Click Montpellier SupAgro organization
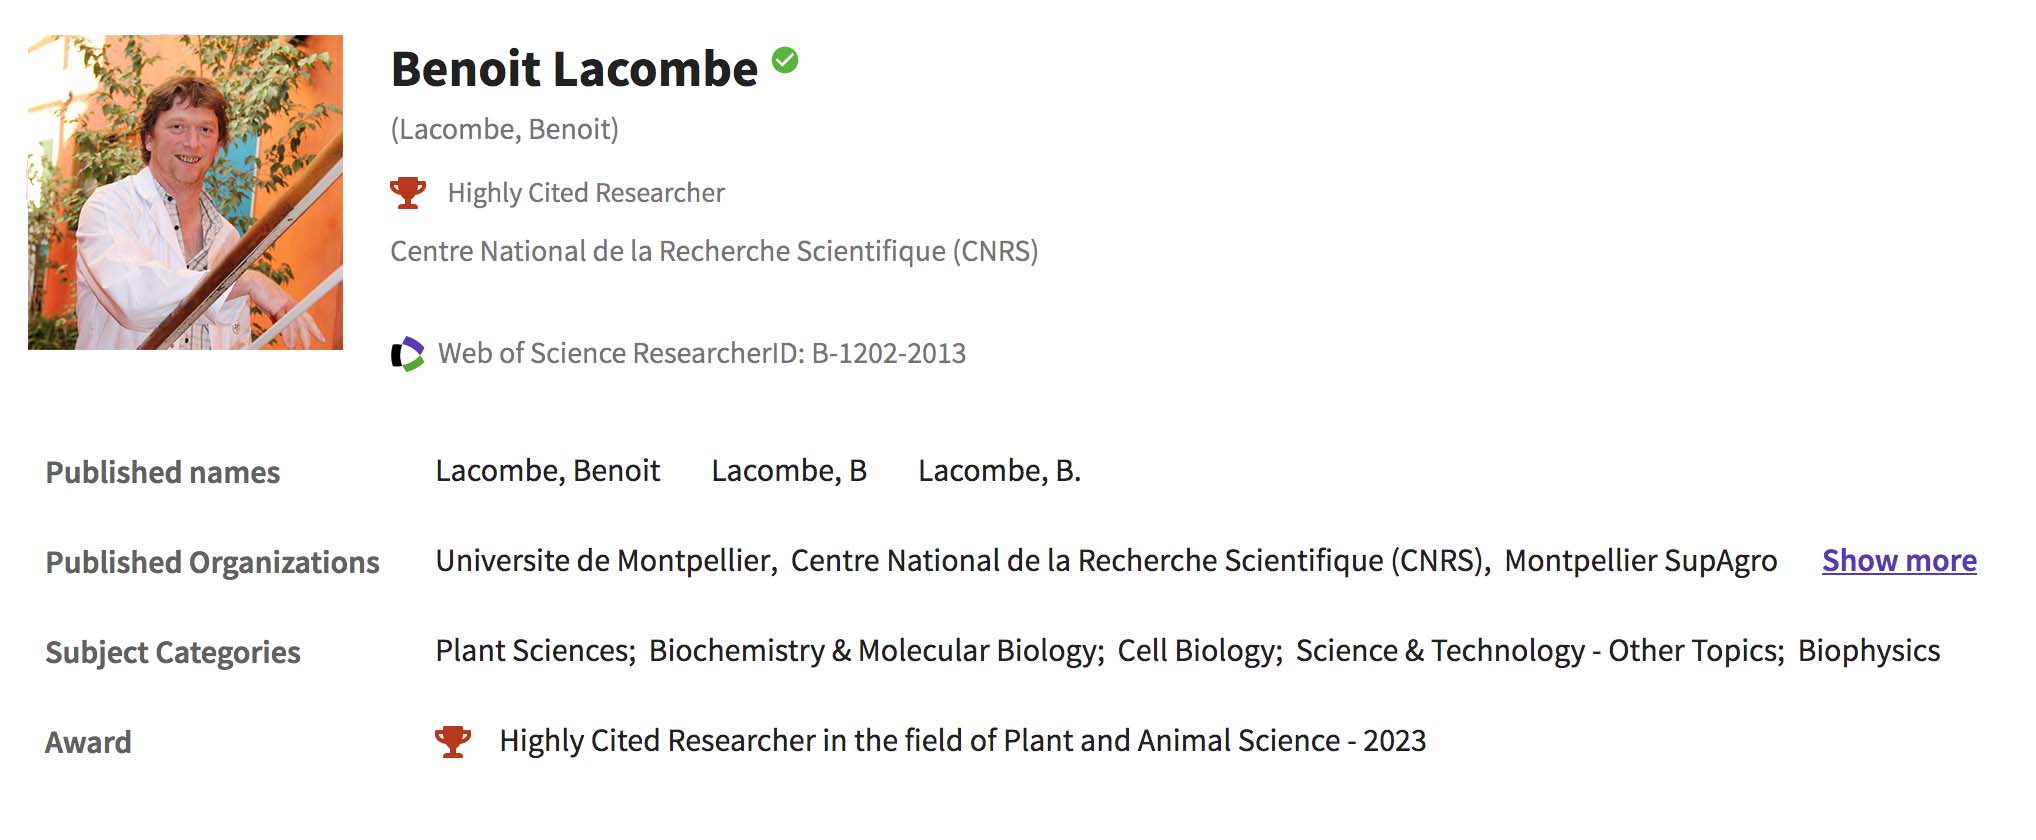Image resolution: width=2036 pixels, height=840 pixels. point(1640,561)
